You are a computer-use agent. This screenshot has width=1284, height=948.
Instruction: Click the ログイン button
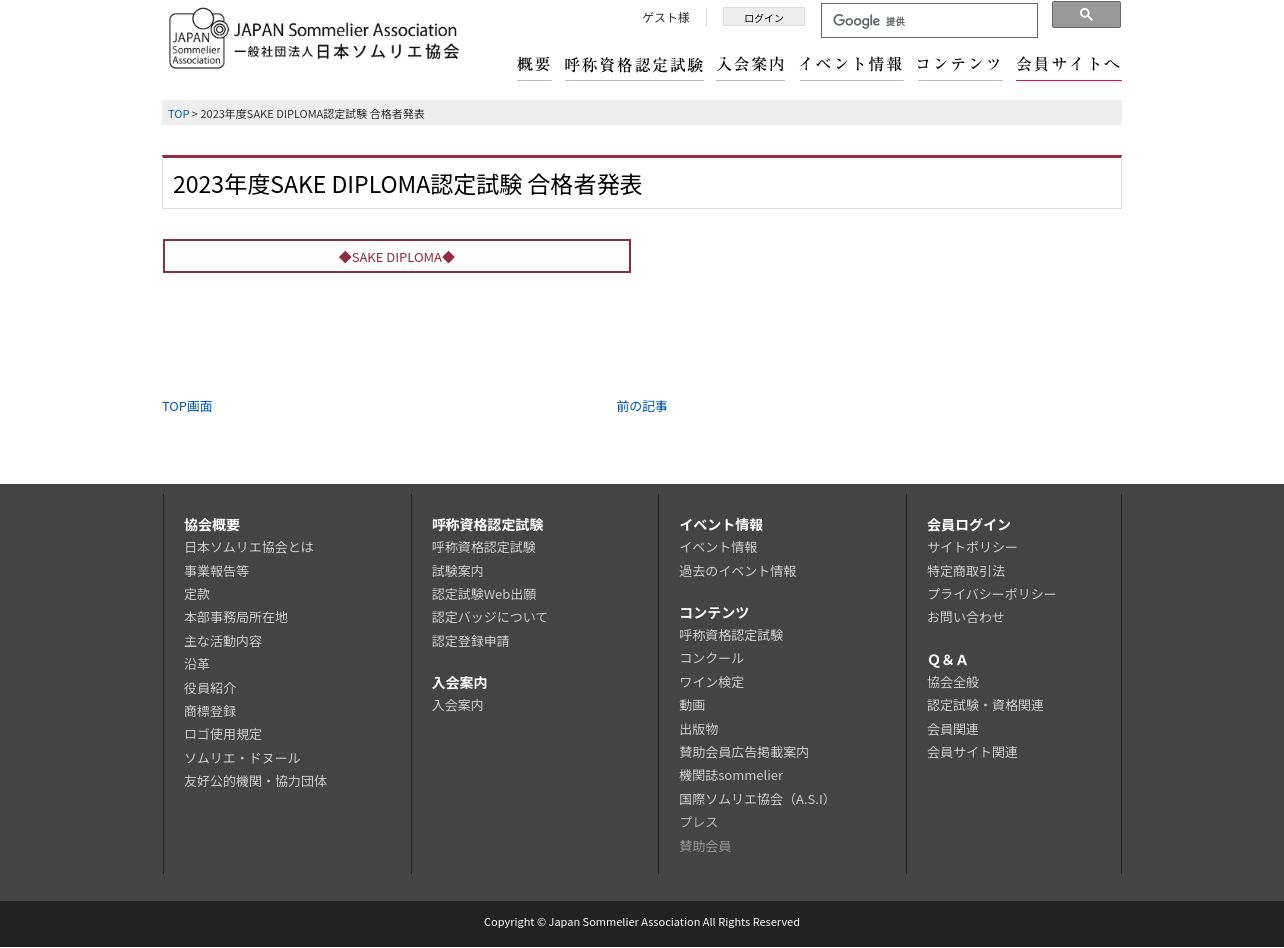point(764,18)
